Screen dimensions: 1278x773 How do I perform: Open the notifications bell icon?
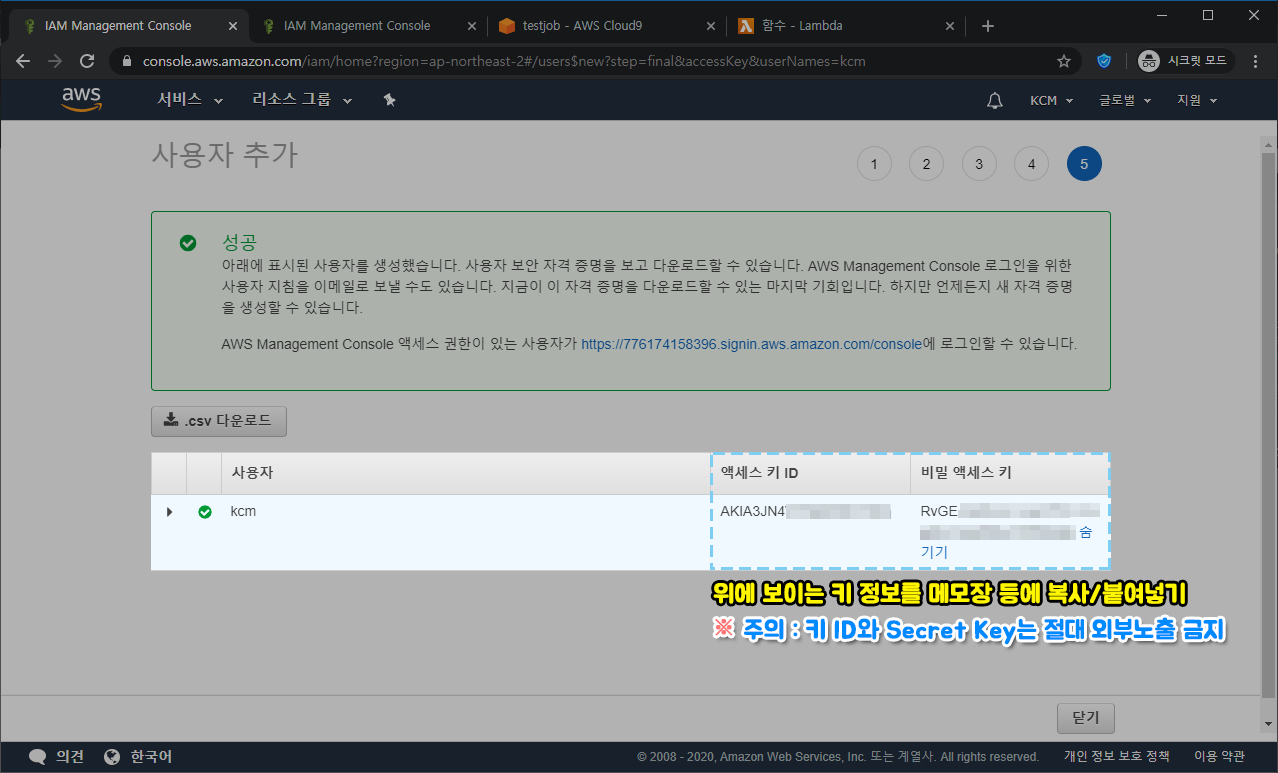pyautogui.click(x=994, y=101)
